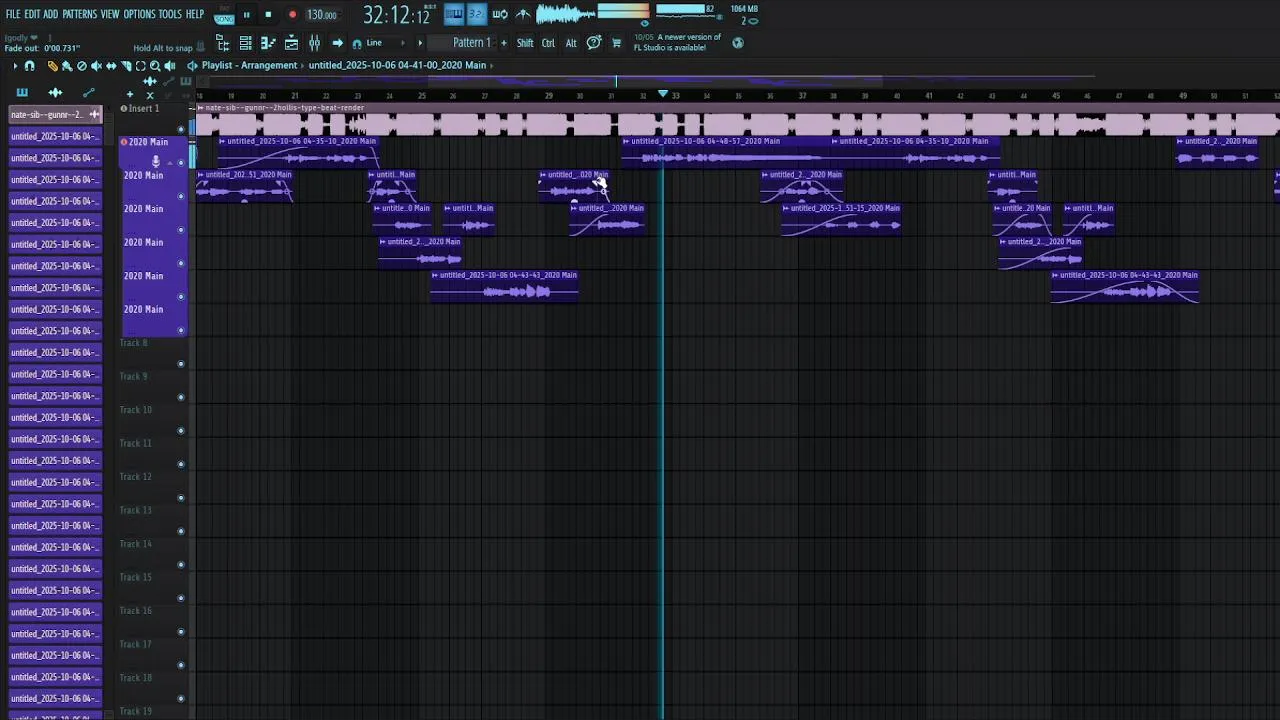1280x720 pixels.
Task: Mute Track 16
Action: tap(181, 632)
